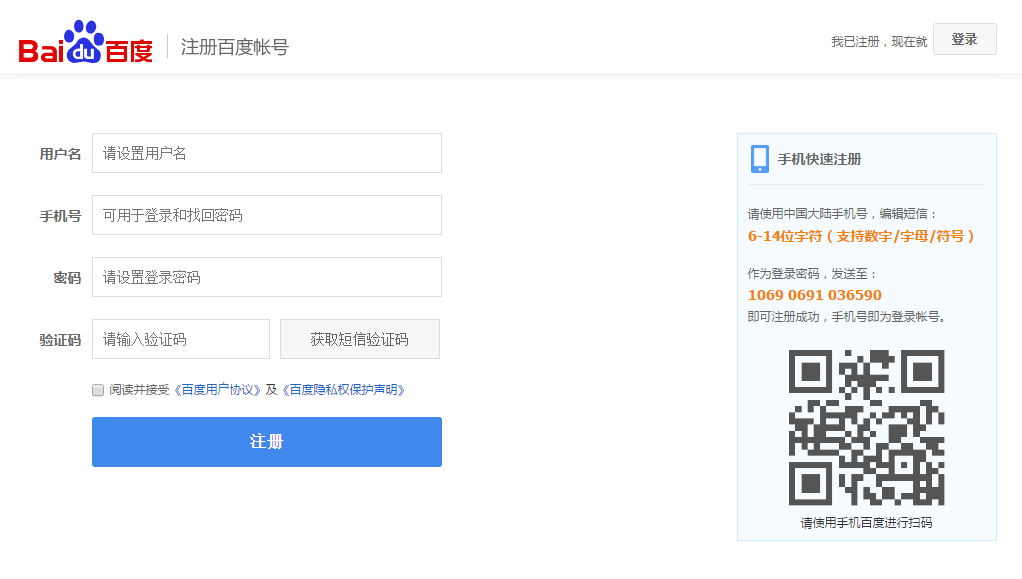Check the user agreement acceptance checkbox
Image resolution: width=1022 pixels, height=579 pixels.
coord(97,389)
